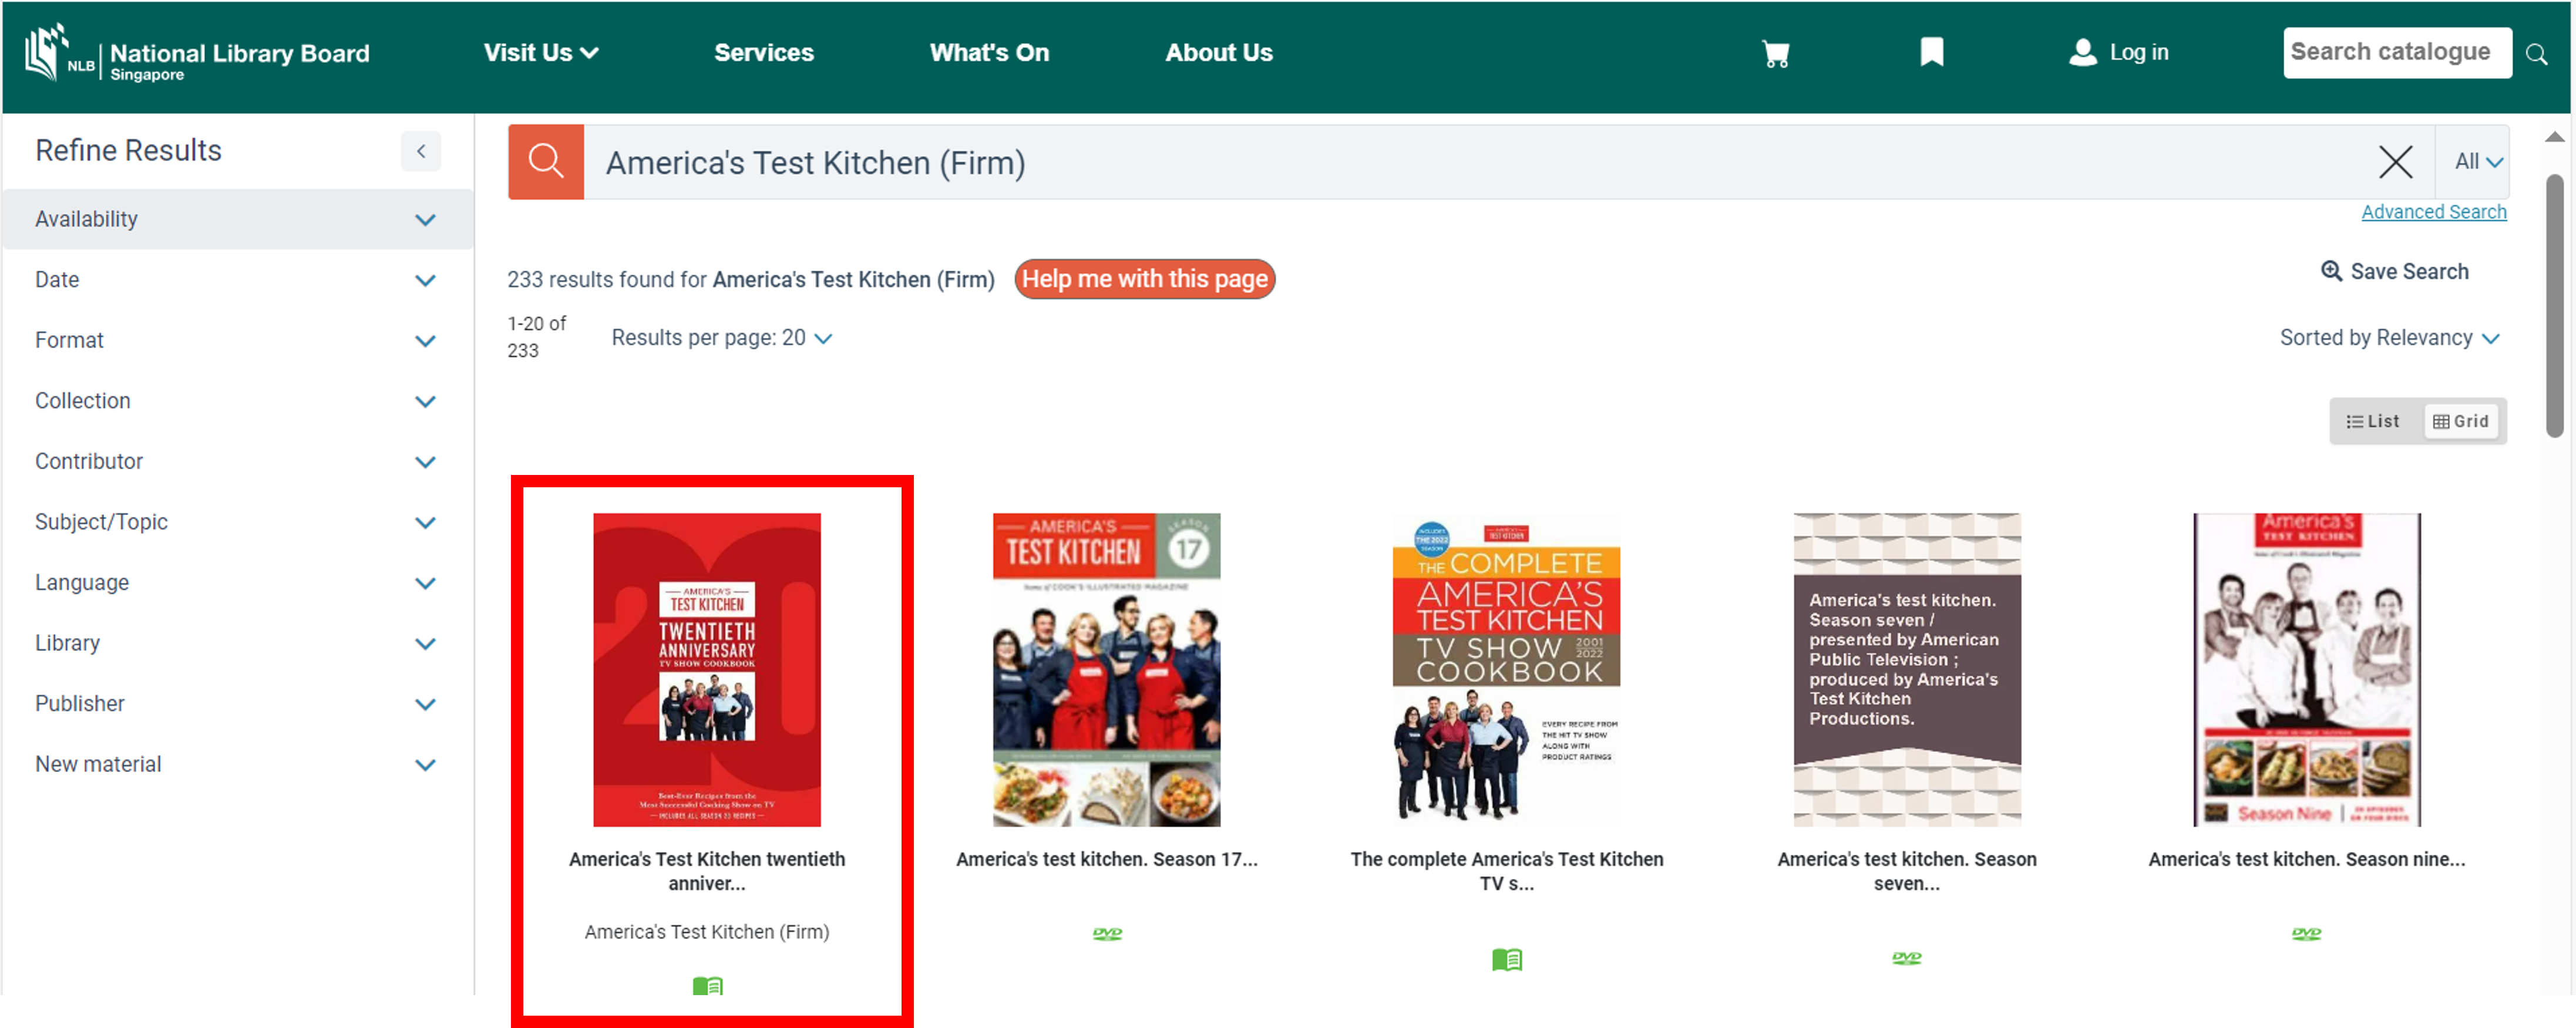Open Results per page dropdown
Screen dimensions: 2576x1028
click(x=721, y=338)
